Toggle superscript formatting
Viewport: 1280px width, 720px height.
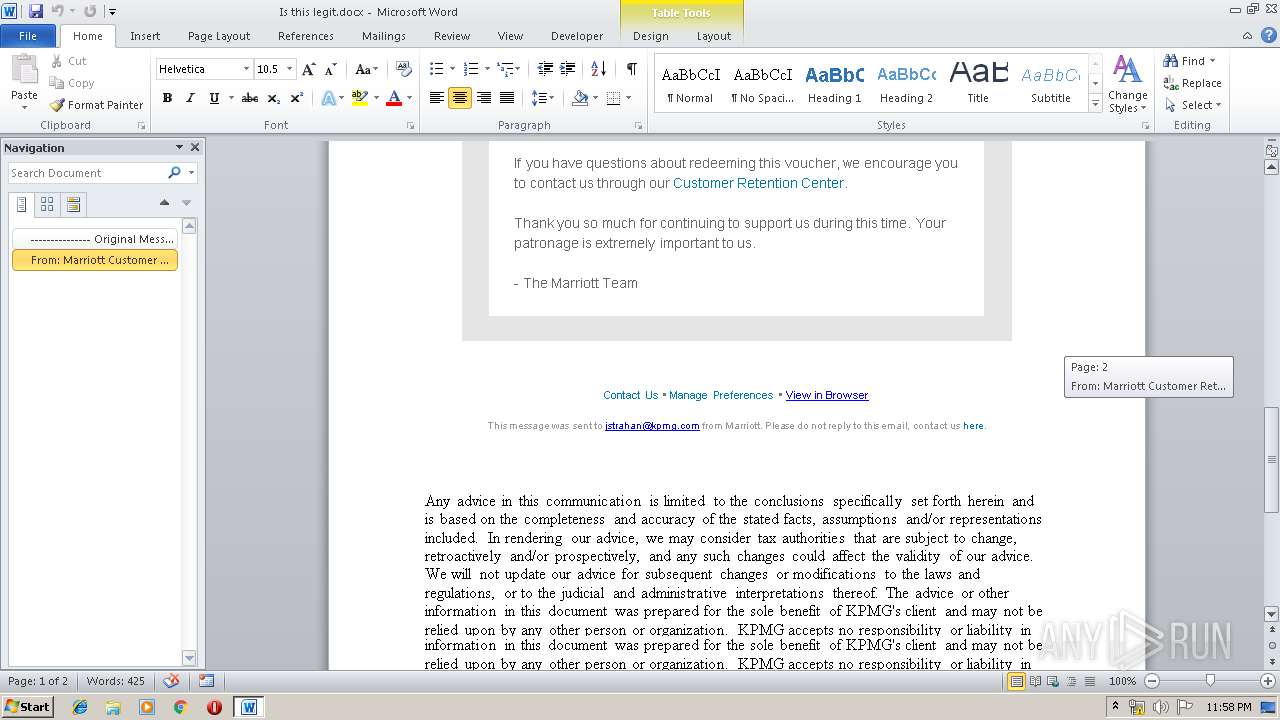click(x=297, y=98)
